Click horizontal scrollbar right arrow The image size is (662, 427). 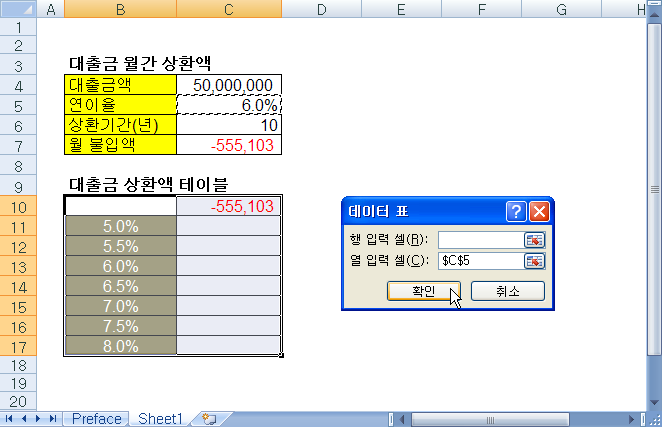click(x=632, y=419)
